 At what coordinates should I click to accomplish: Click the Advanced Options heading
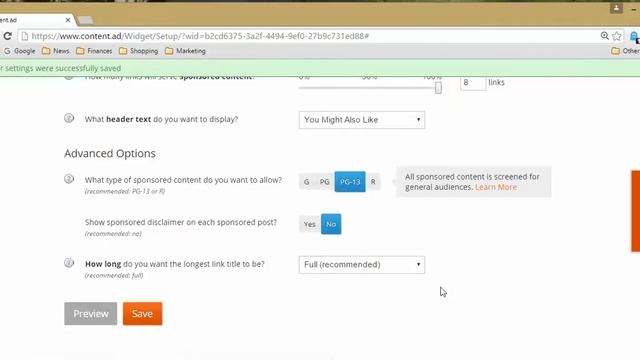tap(110, 153)
